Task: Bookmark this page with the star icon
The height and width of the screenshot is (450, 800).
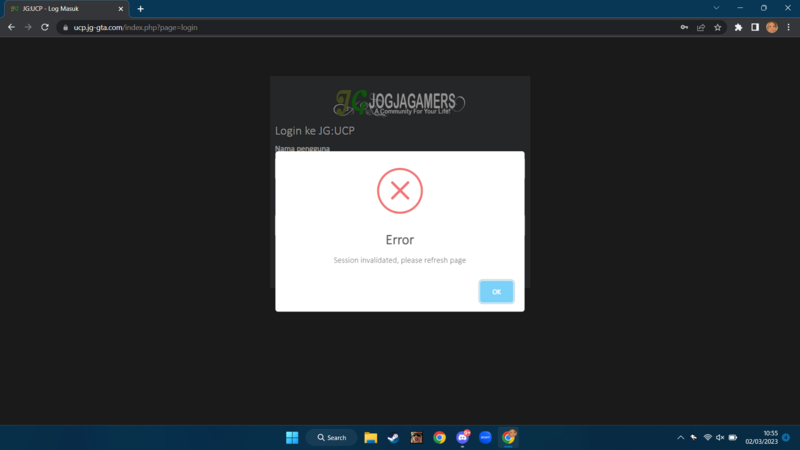Action: tap(718, 28)
